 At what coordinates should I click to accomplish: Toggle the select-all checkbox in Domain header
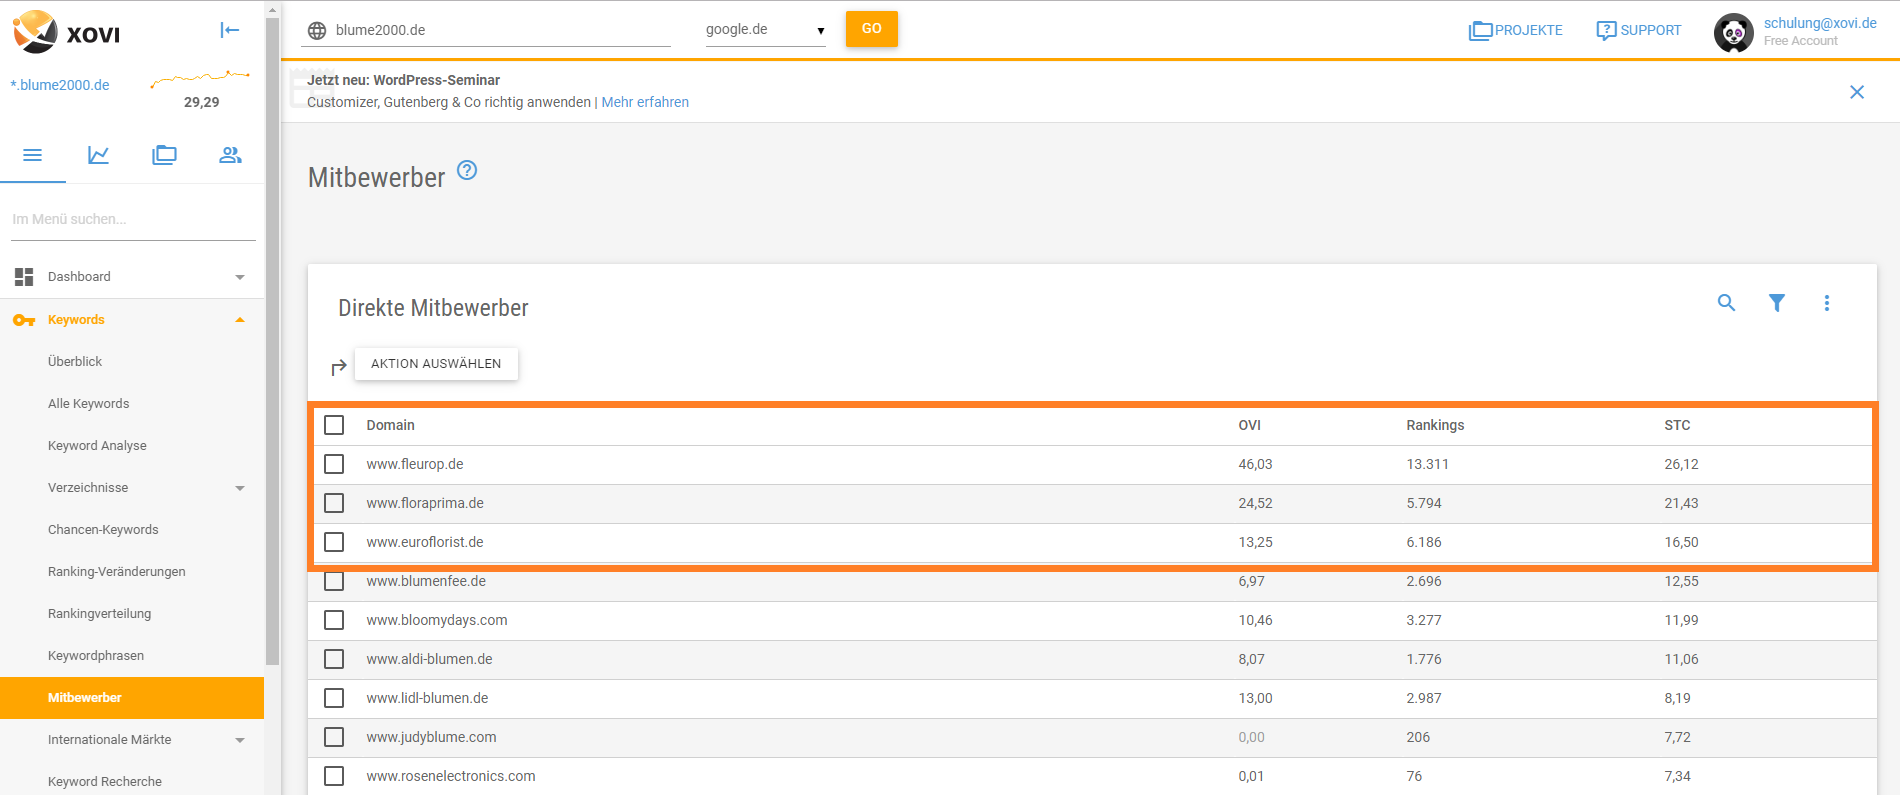click(x=334, y=425)
